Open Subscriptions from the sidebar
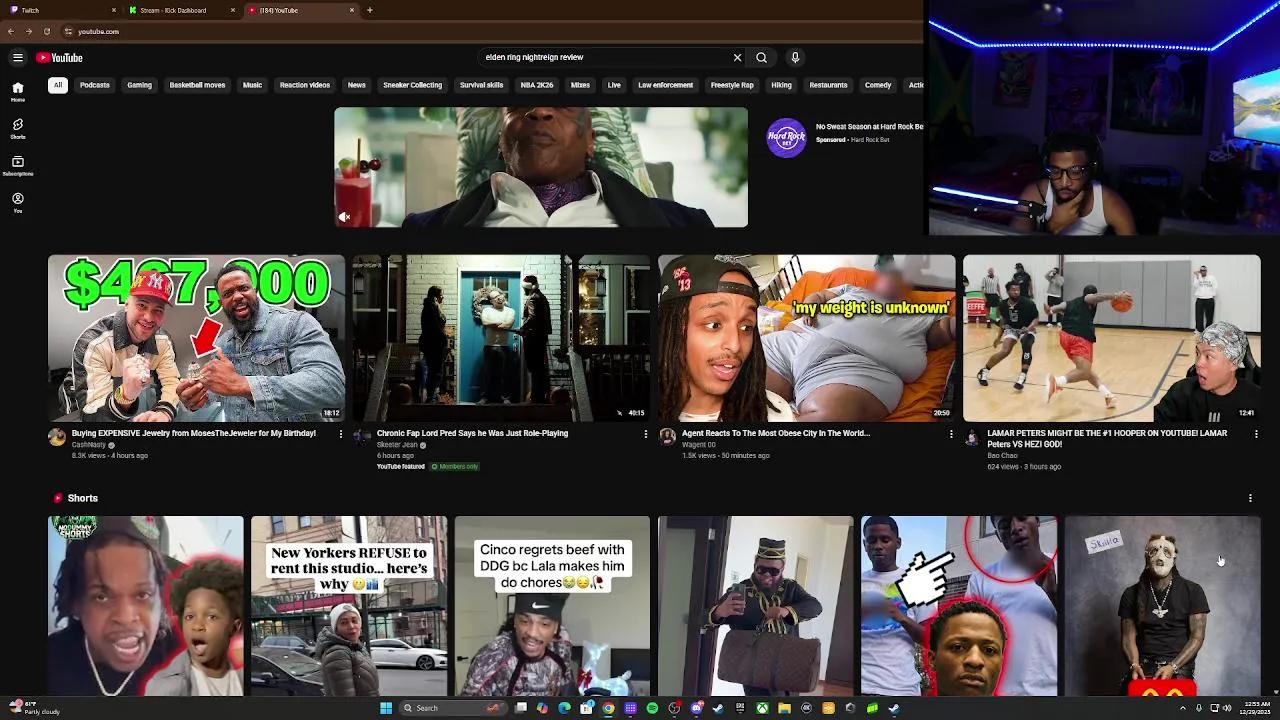Viewport: 1280px width, 720px height. (17, 165)
